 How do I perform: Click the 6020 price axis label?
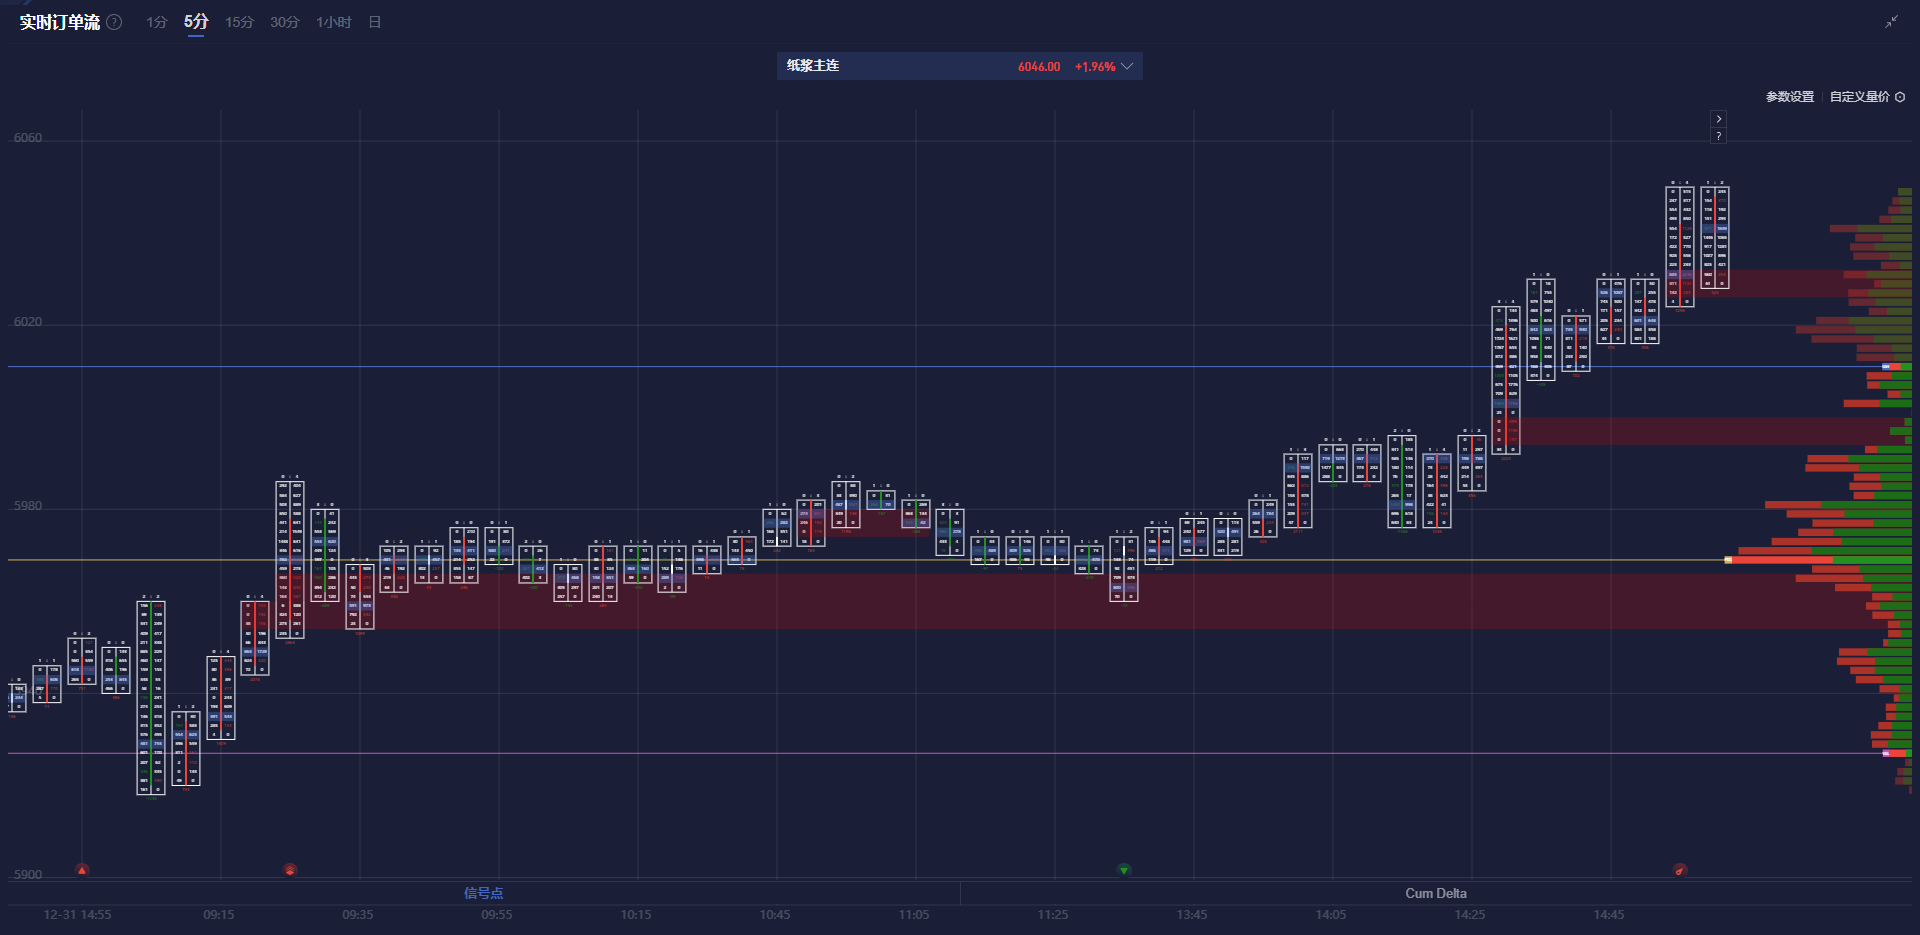(28, 322)
